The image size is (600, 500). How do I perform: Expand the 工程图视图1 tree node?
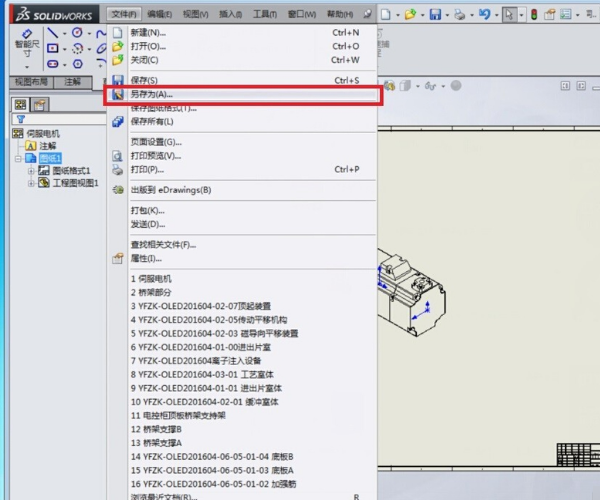[x=31, y=183]
